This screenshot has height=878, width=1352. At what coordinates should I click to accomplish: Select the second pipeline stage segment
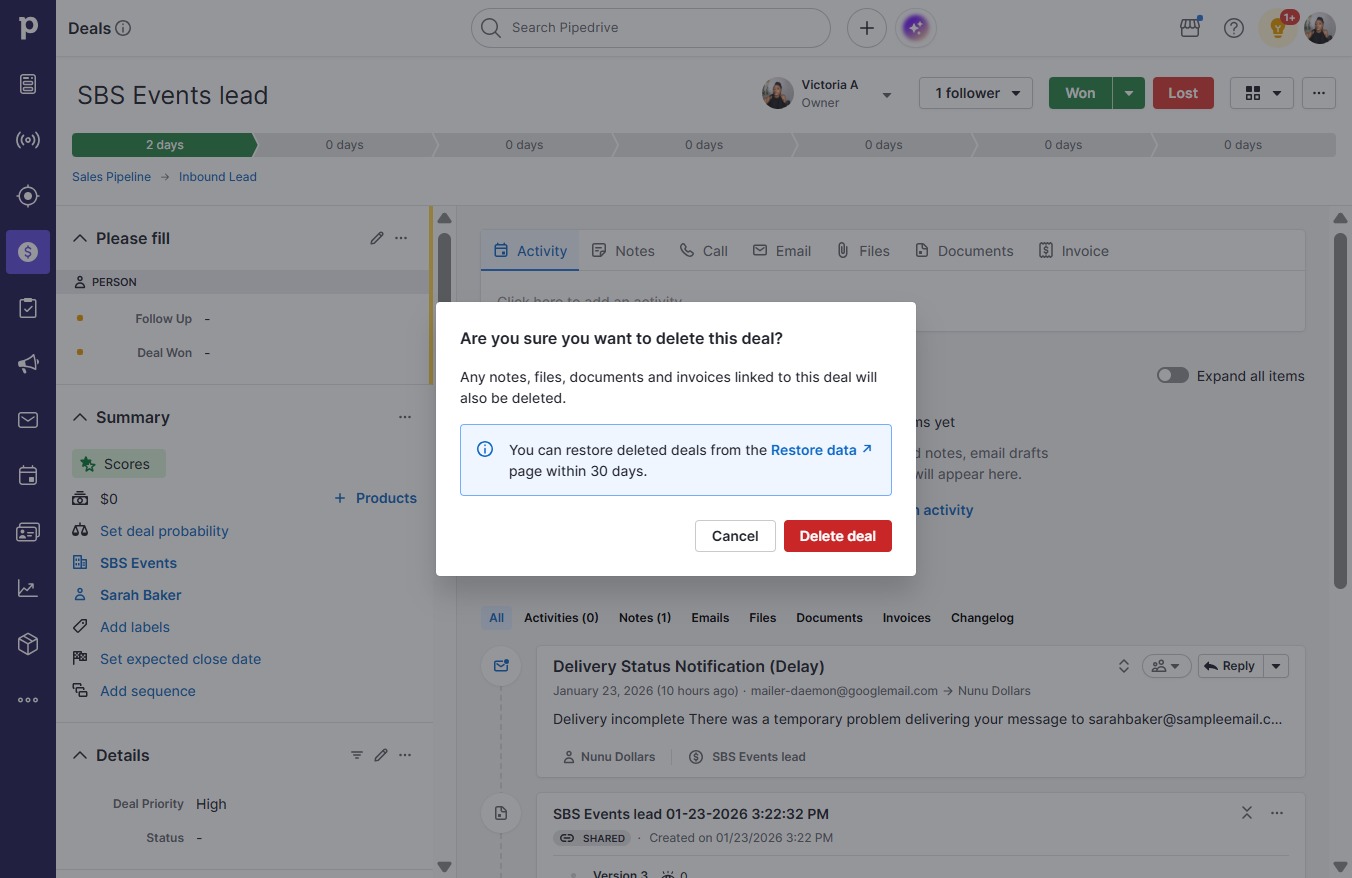[x=344, y=145]
